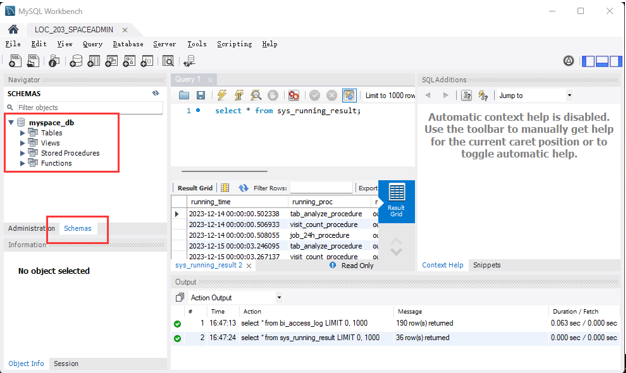The image size is (626, 373).
Task: Collapse the myspace_db schema
Action: (x=11, y=122)
